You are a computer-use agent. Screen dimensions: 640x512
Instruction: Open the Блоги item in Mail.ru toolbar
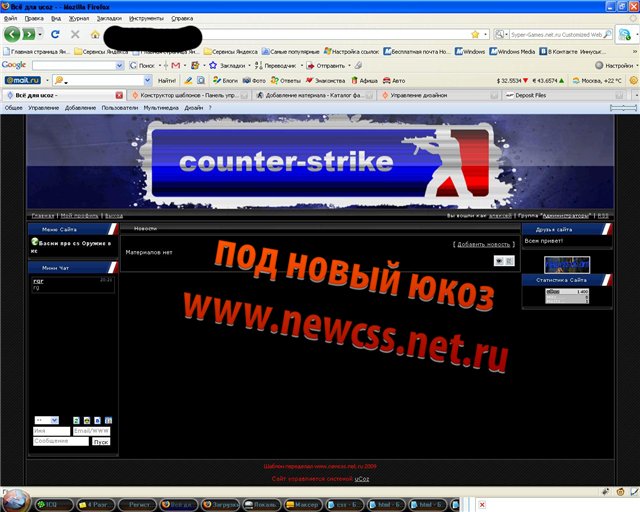[225, 80]
